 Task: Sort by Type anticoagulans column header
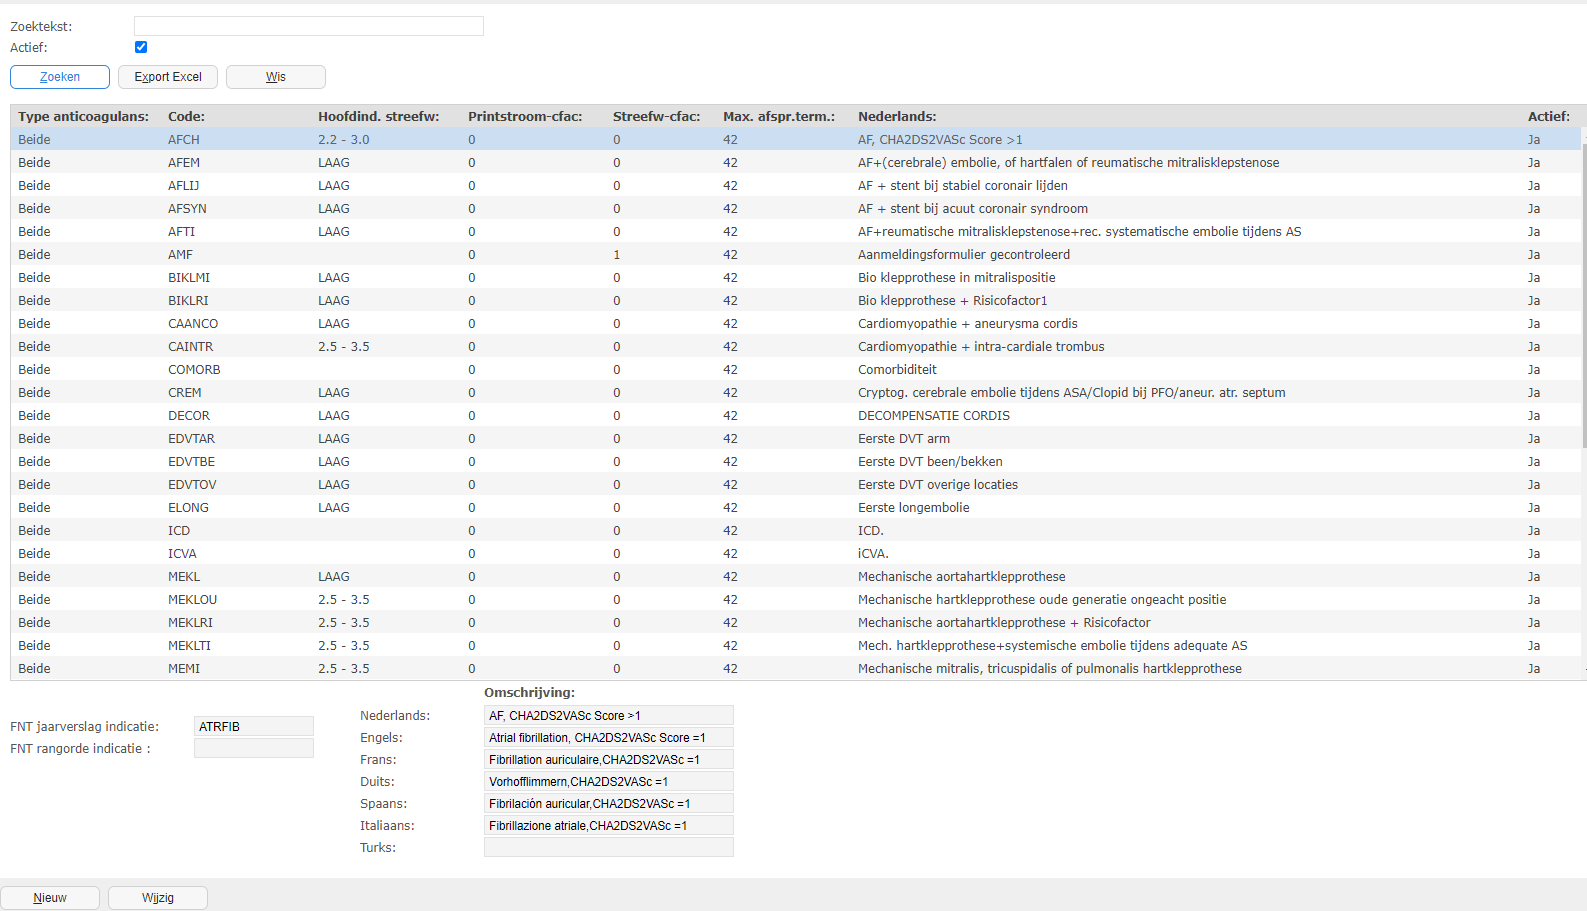tap(83, 117)
